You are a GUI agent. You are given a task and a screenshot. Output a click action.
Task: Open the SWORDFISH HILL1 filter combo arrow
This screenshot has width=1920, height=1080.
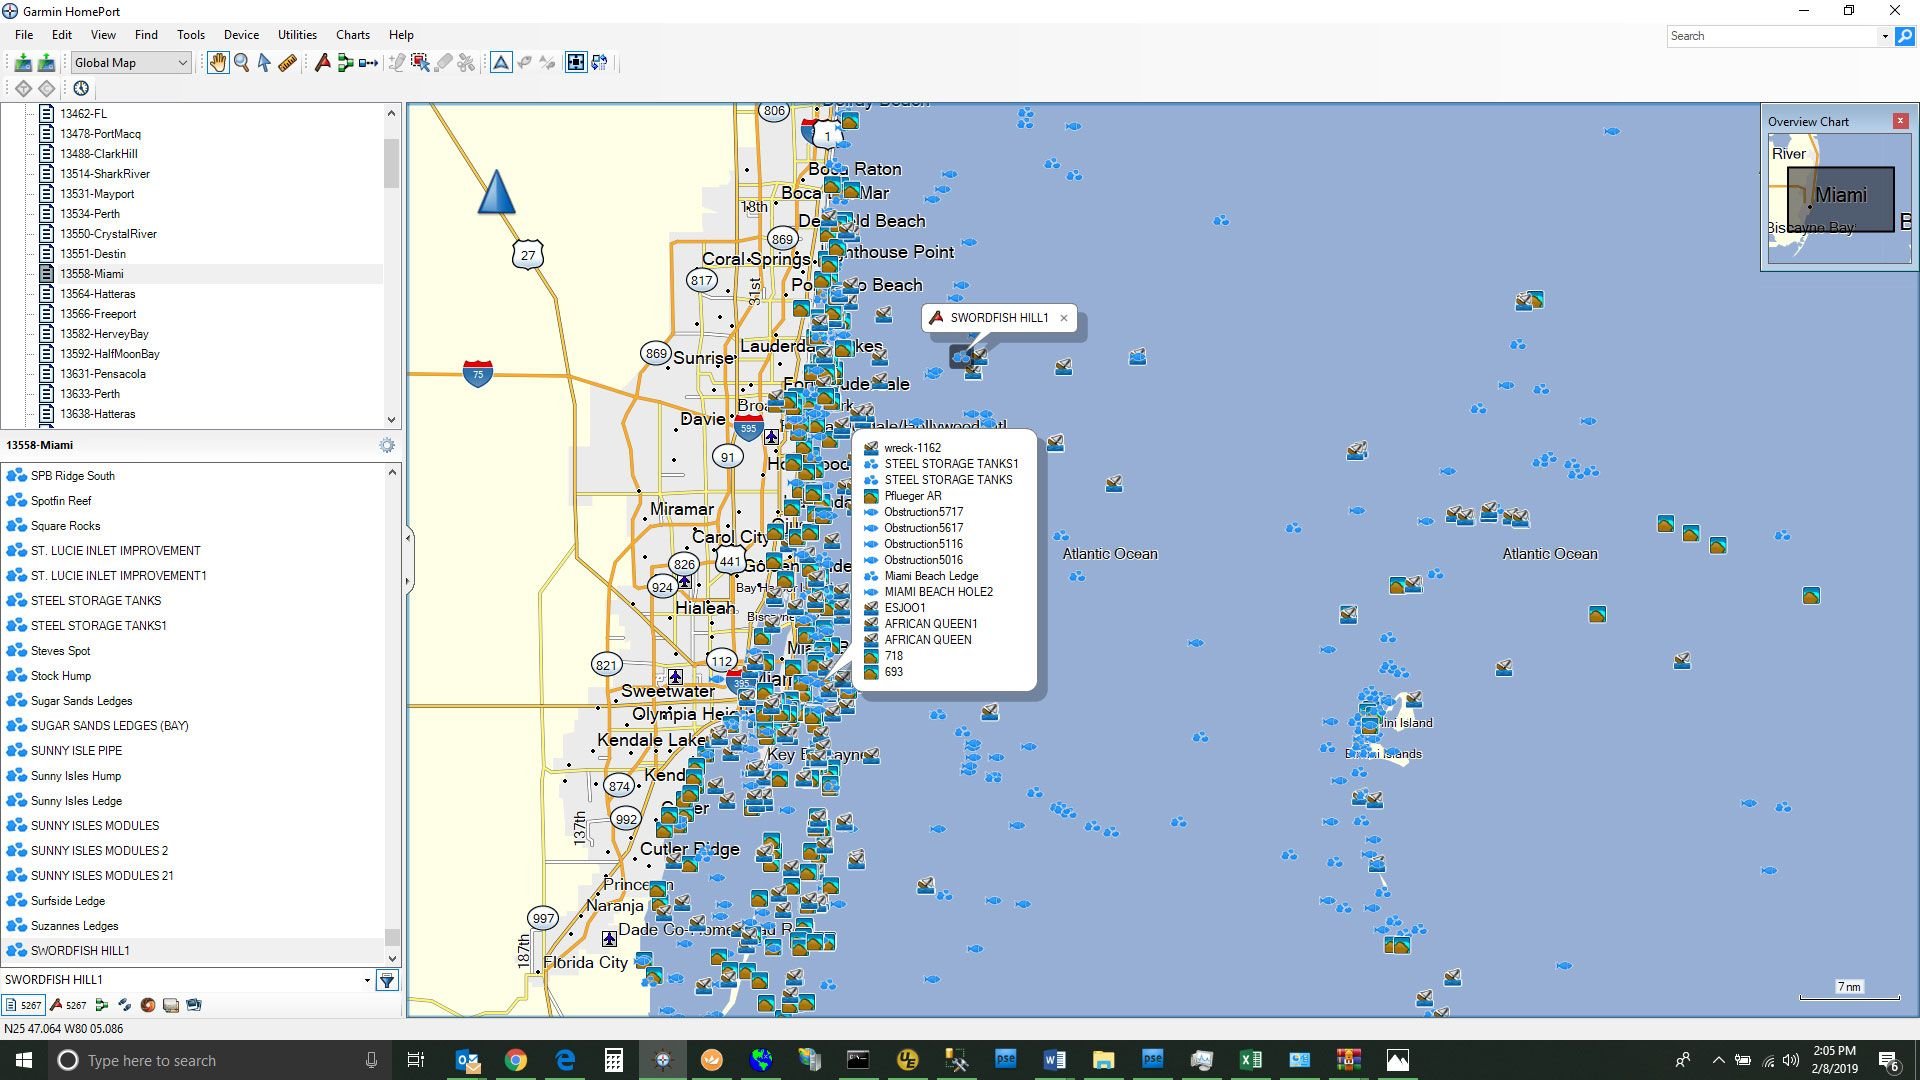pyautogui.click(x=367, y=981)
